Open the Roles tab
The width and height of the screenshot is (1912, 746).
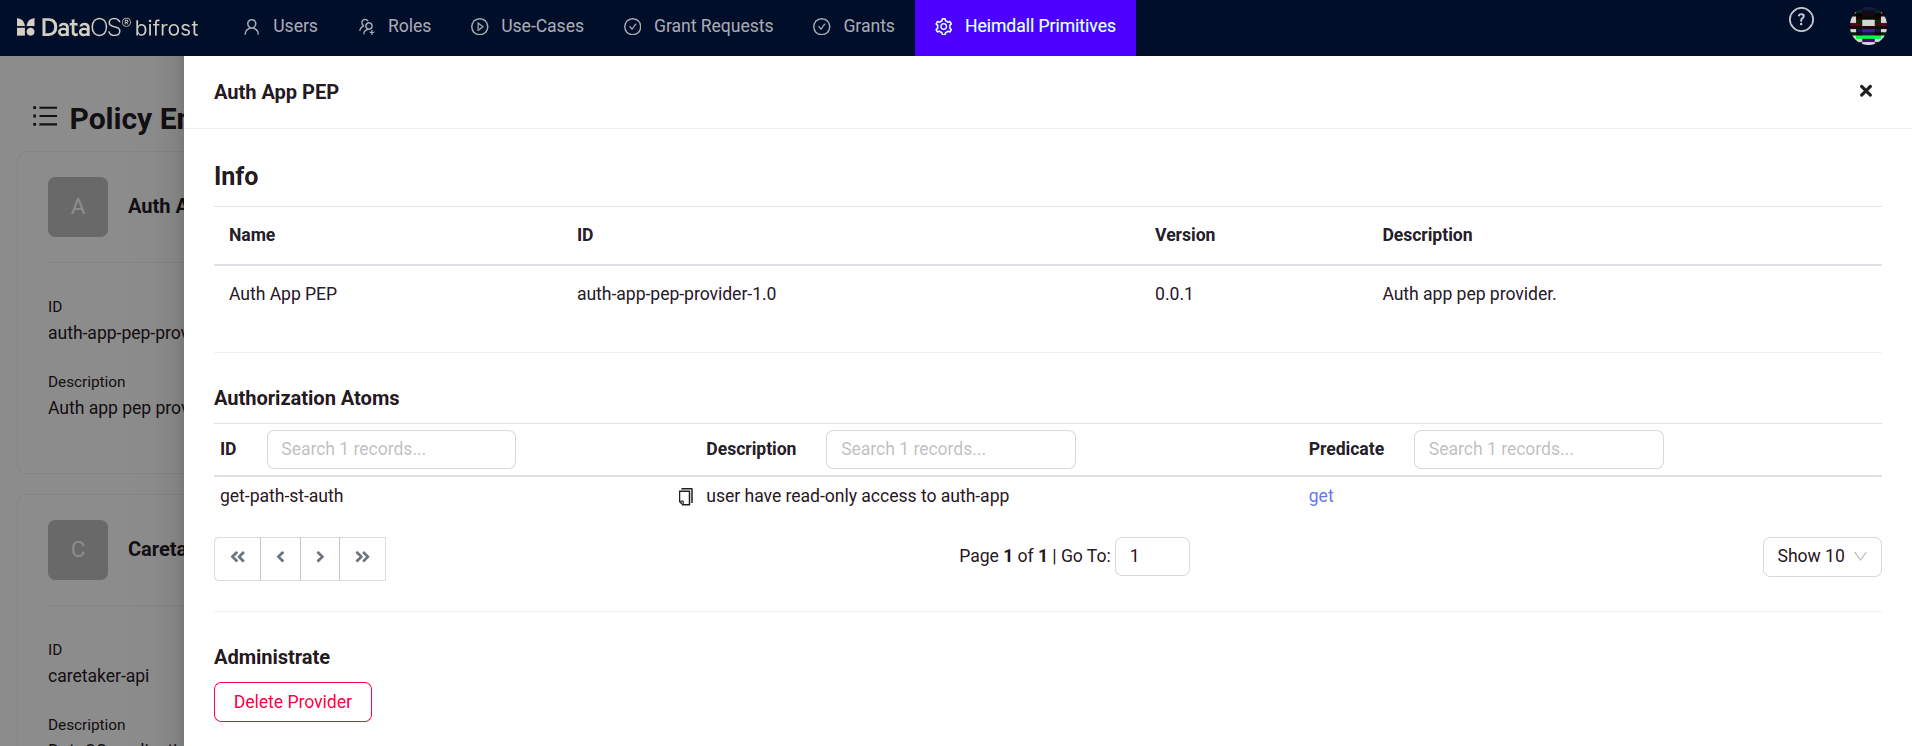[395, 27]
